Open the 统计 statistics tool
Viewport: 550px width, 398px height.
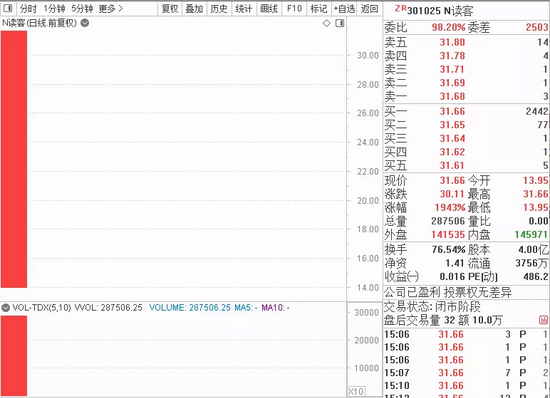[244, 8]
